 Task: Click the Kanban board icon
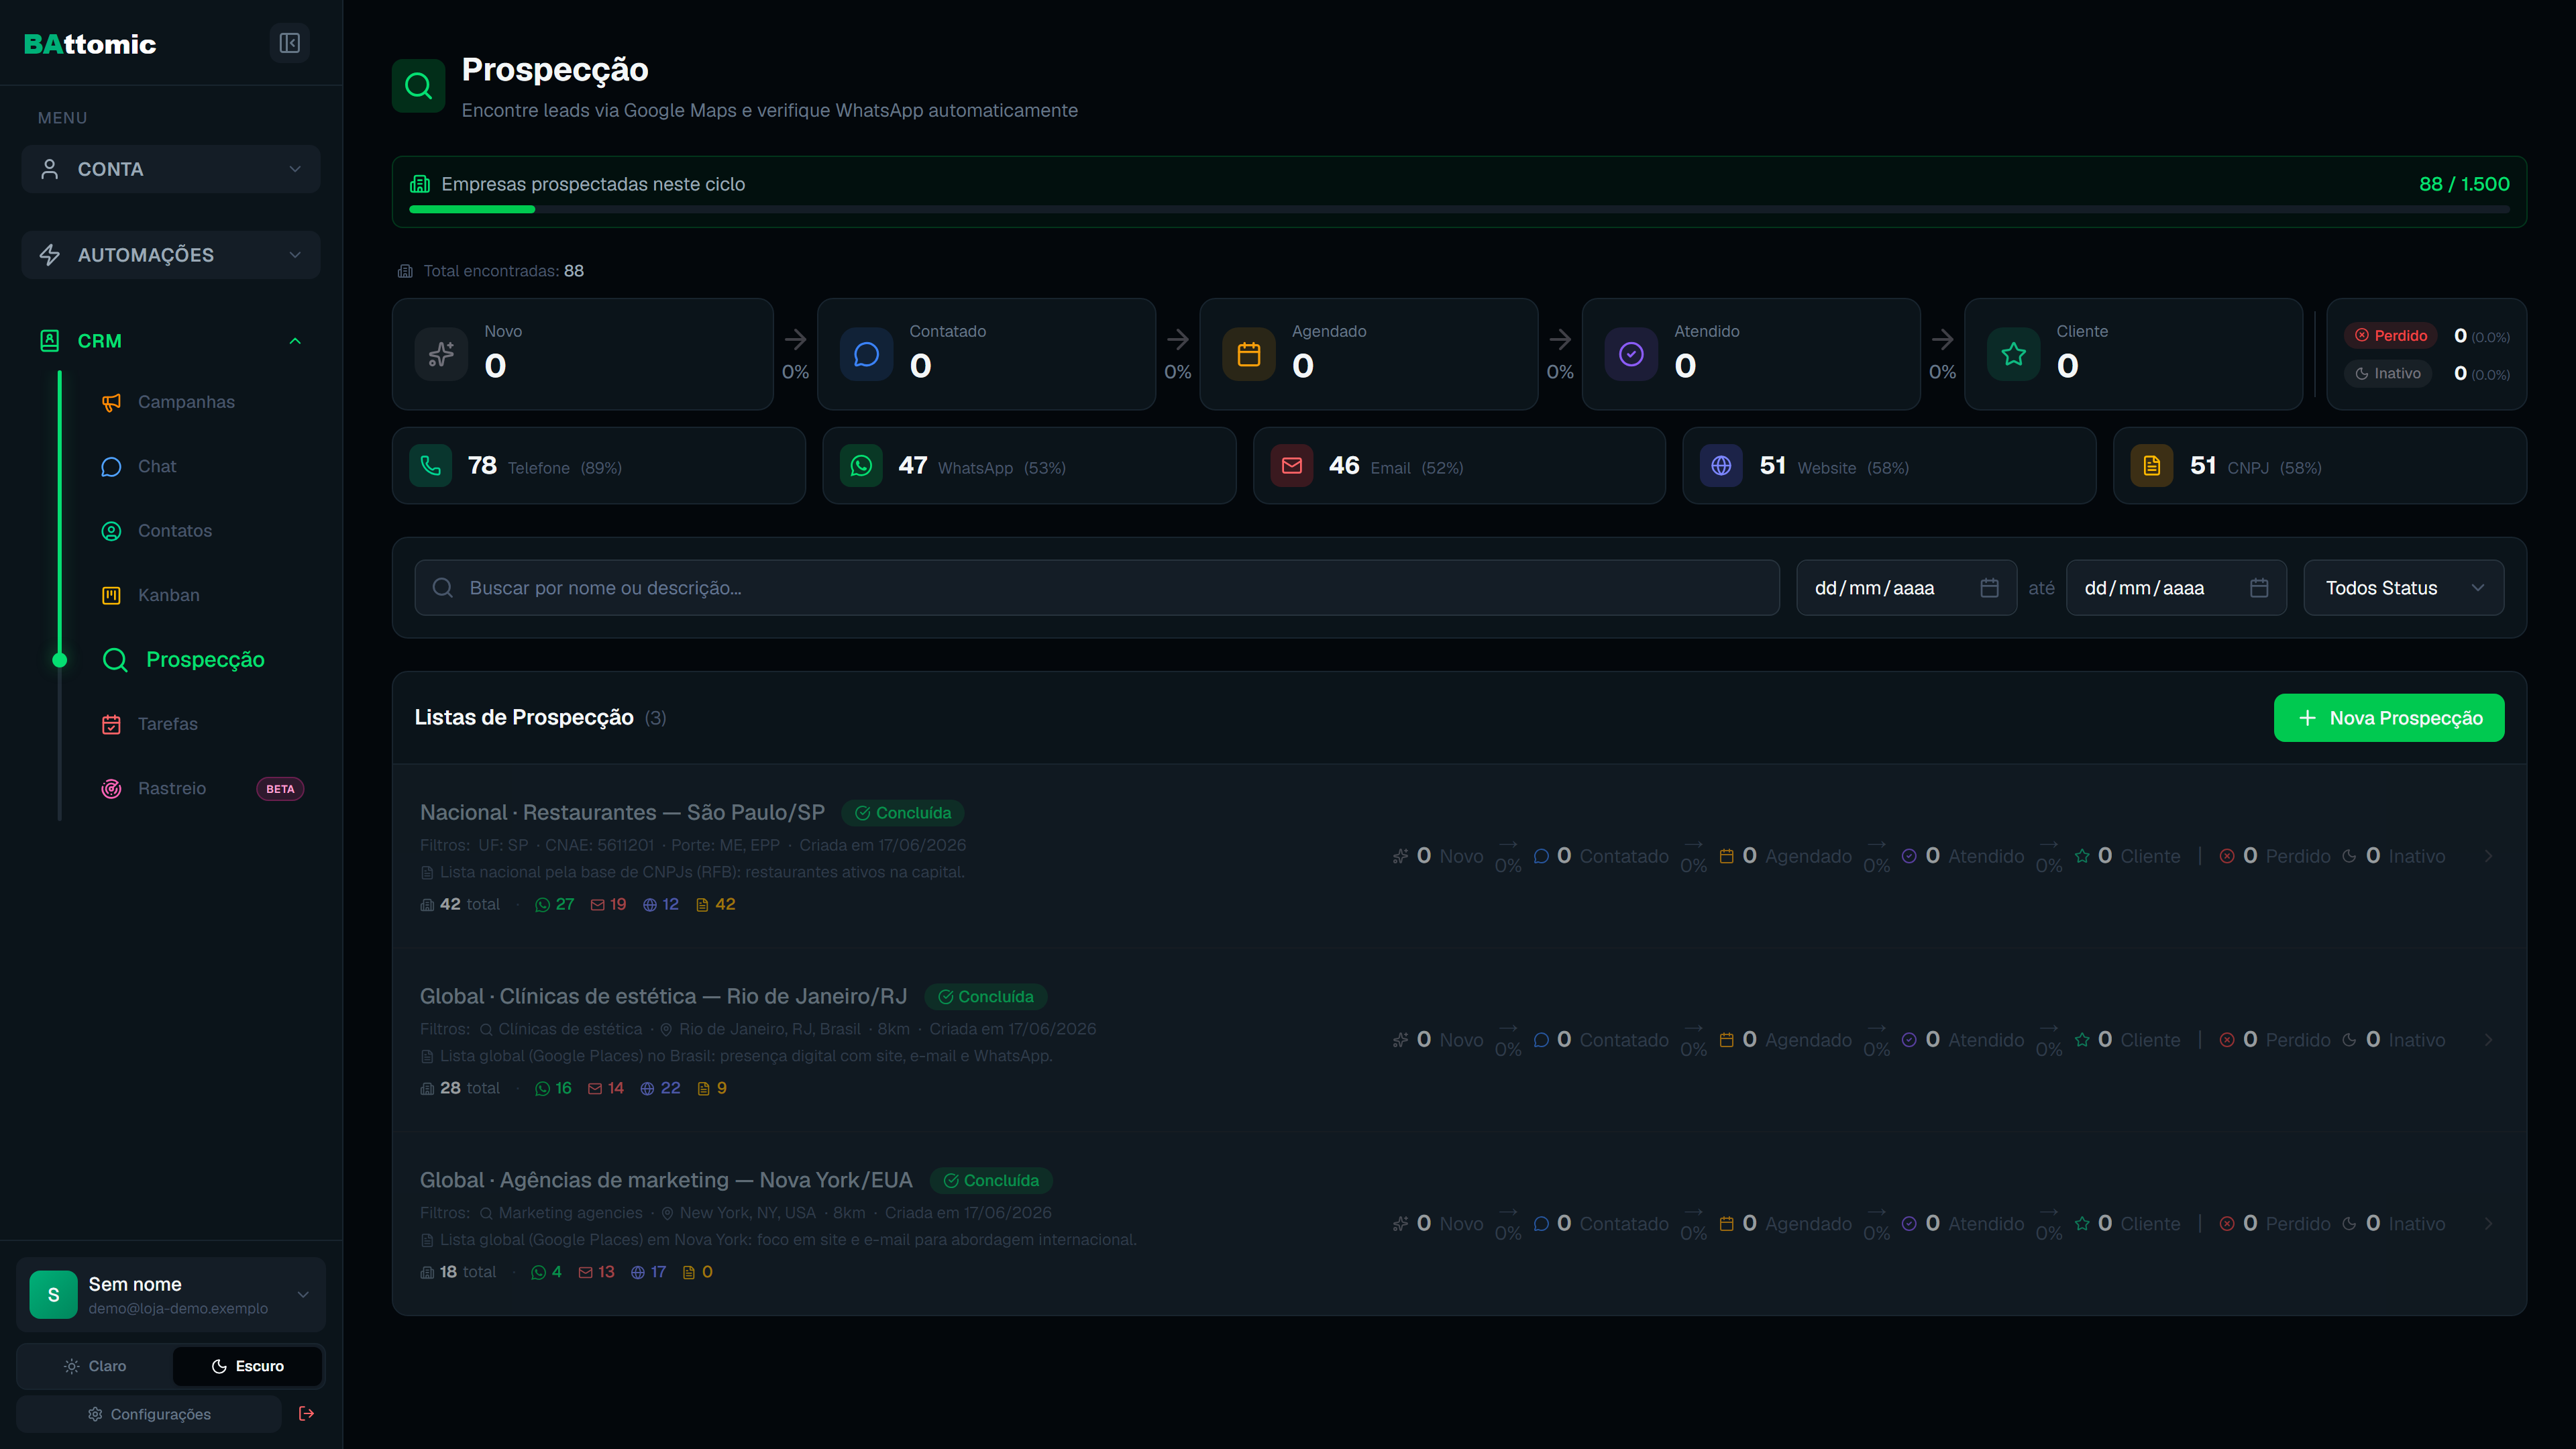point(111,595)
